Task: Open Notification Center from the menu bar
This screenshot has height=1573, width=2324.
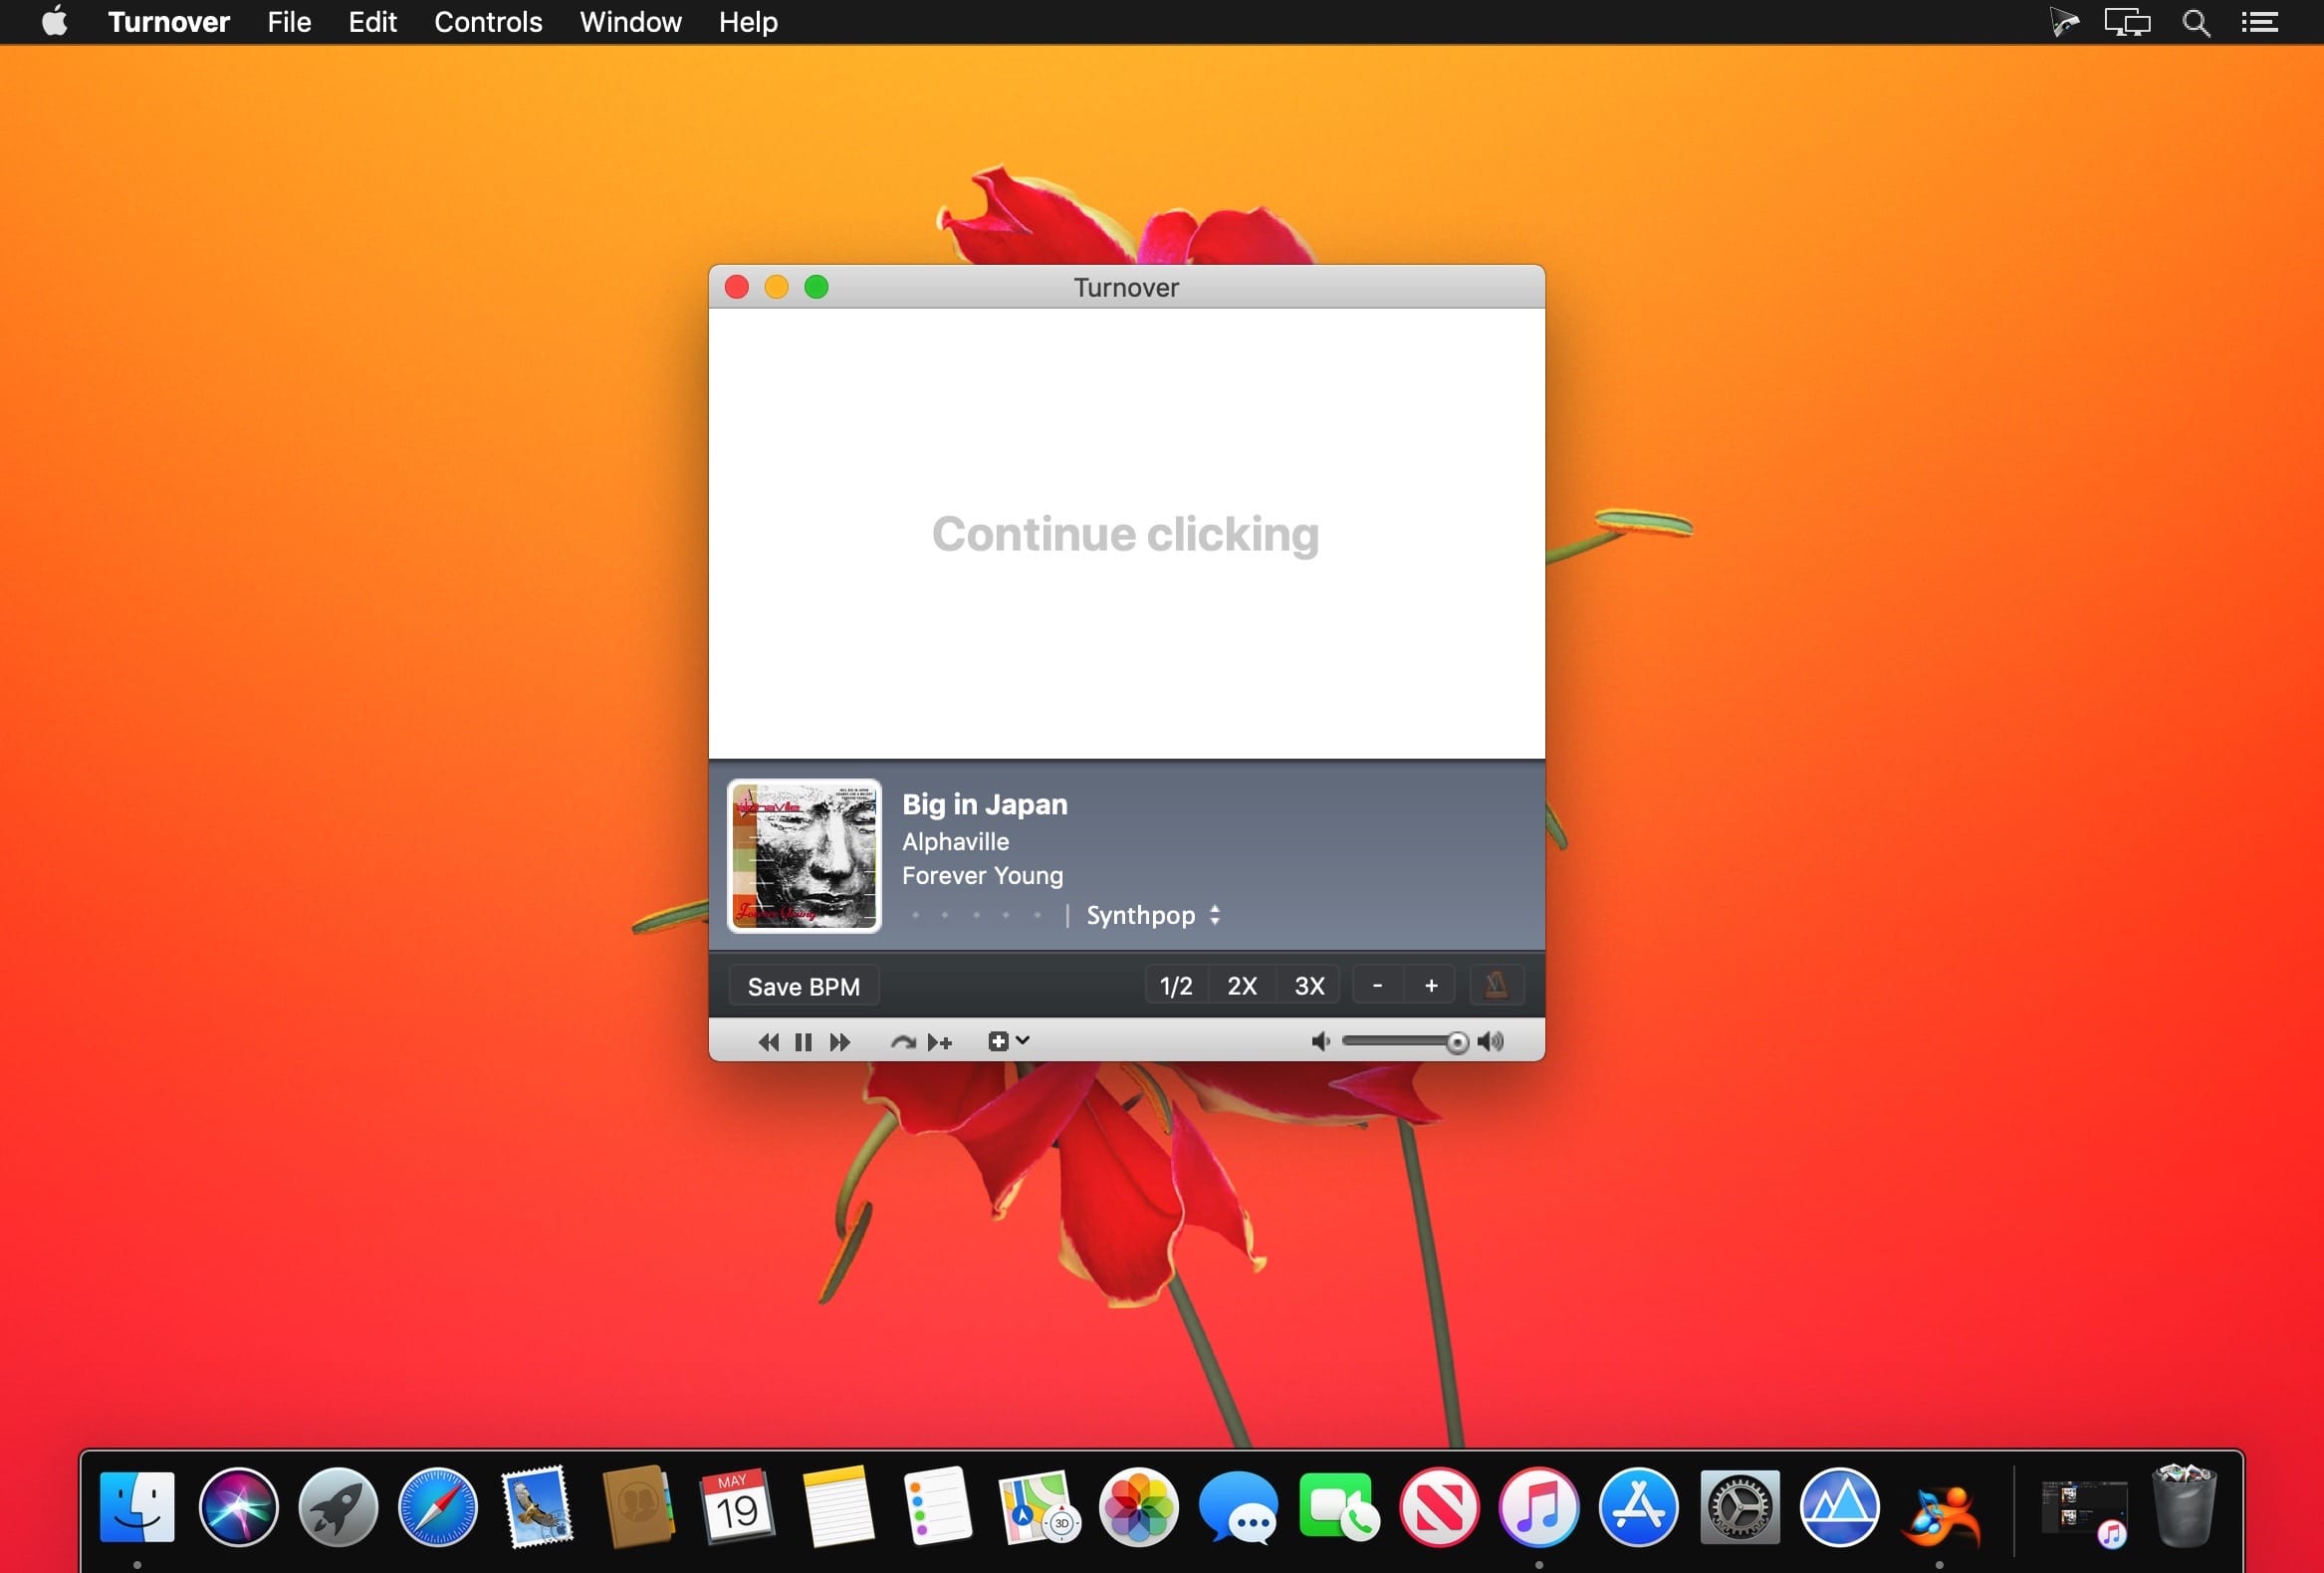Action: pos(2259,22)
